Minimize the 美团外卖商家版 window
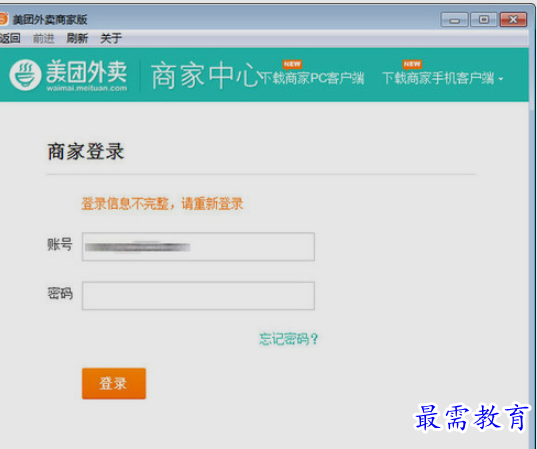Image resolution: width=537 pixels, height=449 pixels. [x=454, y=20]
